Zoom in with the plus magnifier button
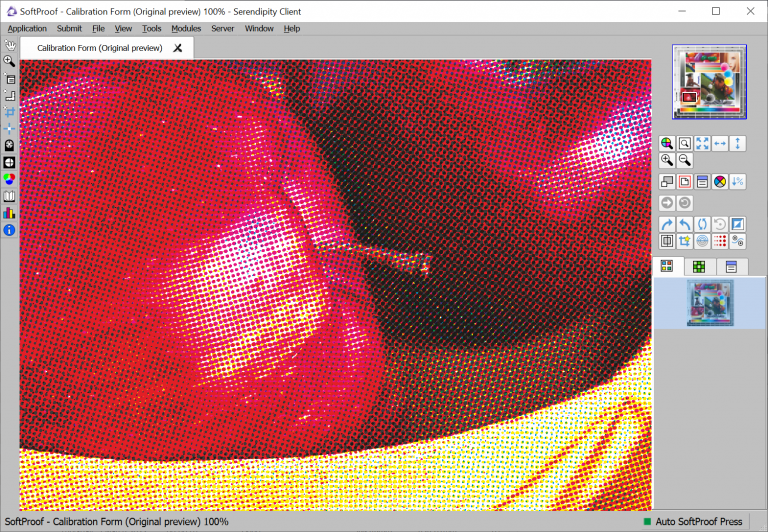The image size is (768, 532). pos(667,160)
